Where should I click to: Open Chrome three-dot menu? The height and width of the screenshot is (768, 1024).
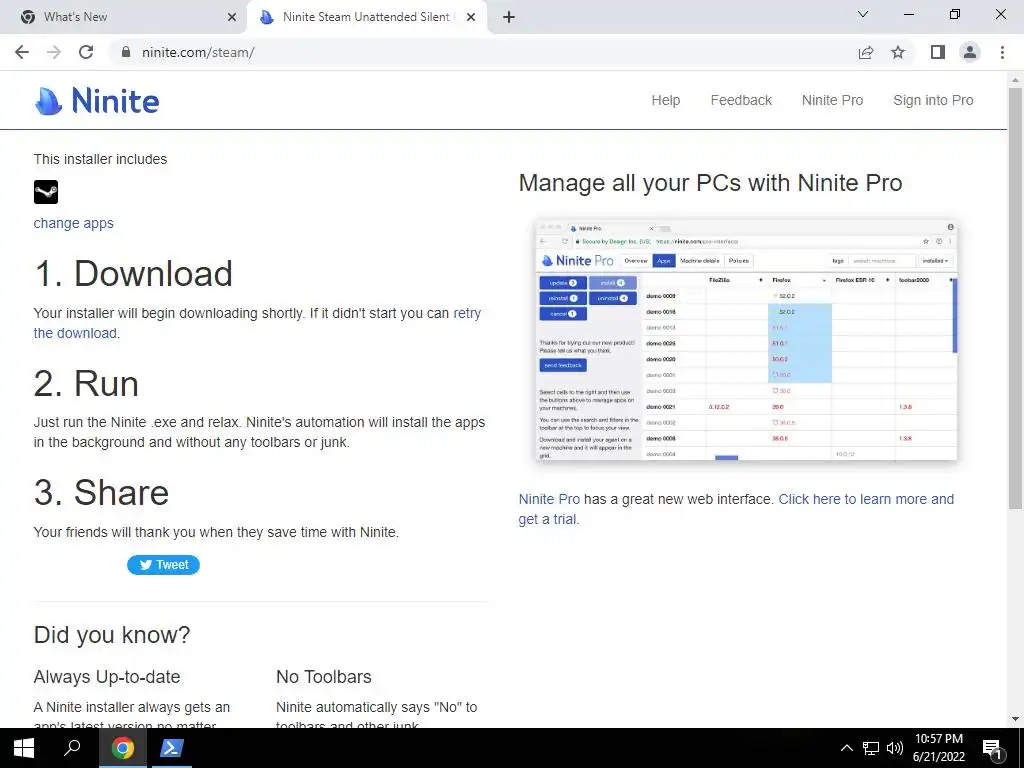point(1002,52)
